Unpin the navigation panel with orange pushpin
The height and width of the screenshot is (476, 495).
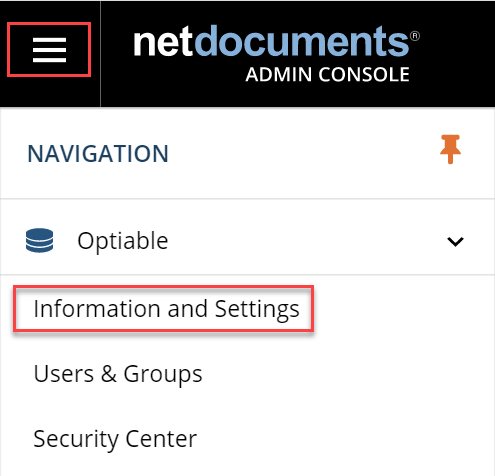(450, 149)
